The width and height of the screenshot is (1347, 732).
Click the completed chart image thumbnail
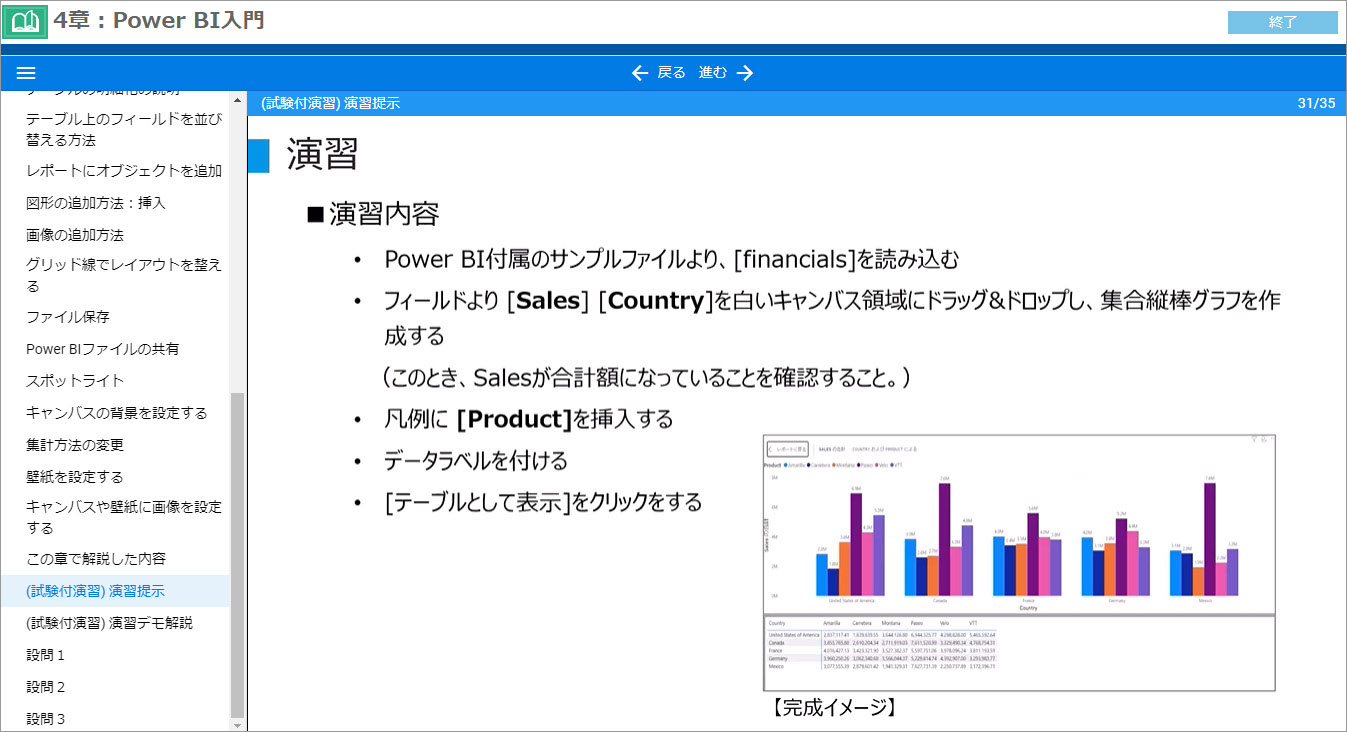[1019, 562]
